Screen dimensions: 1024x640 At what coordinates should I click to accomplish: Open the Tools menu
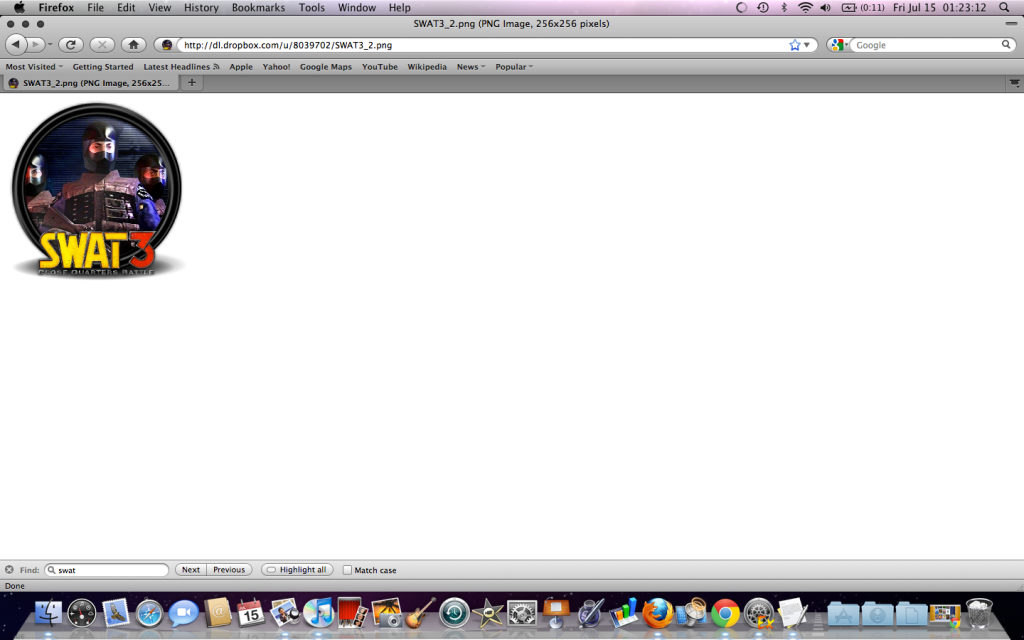point(312,8)
